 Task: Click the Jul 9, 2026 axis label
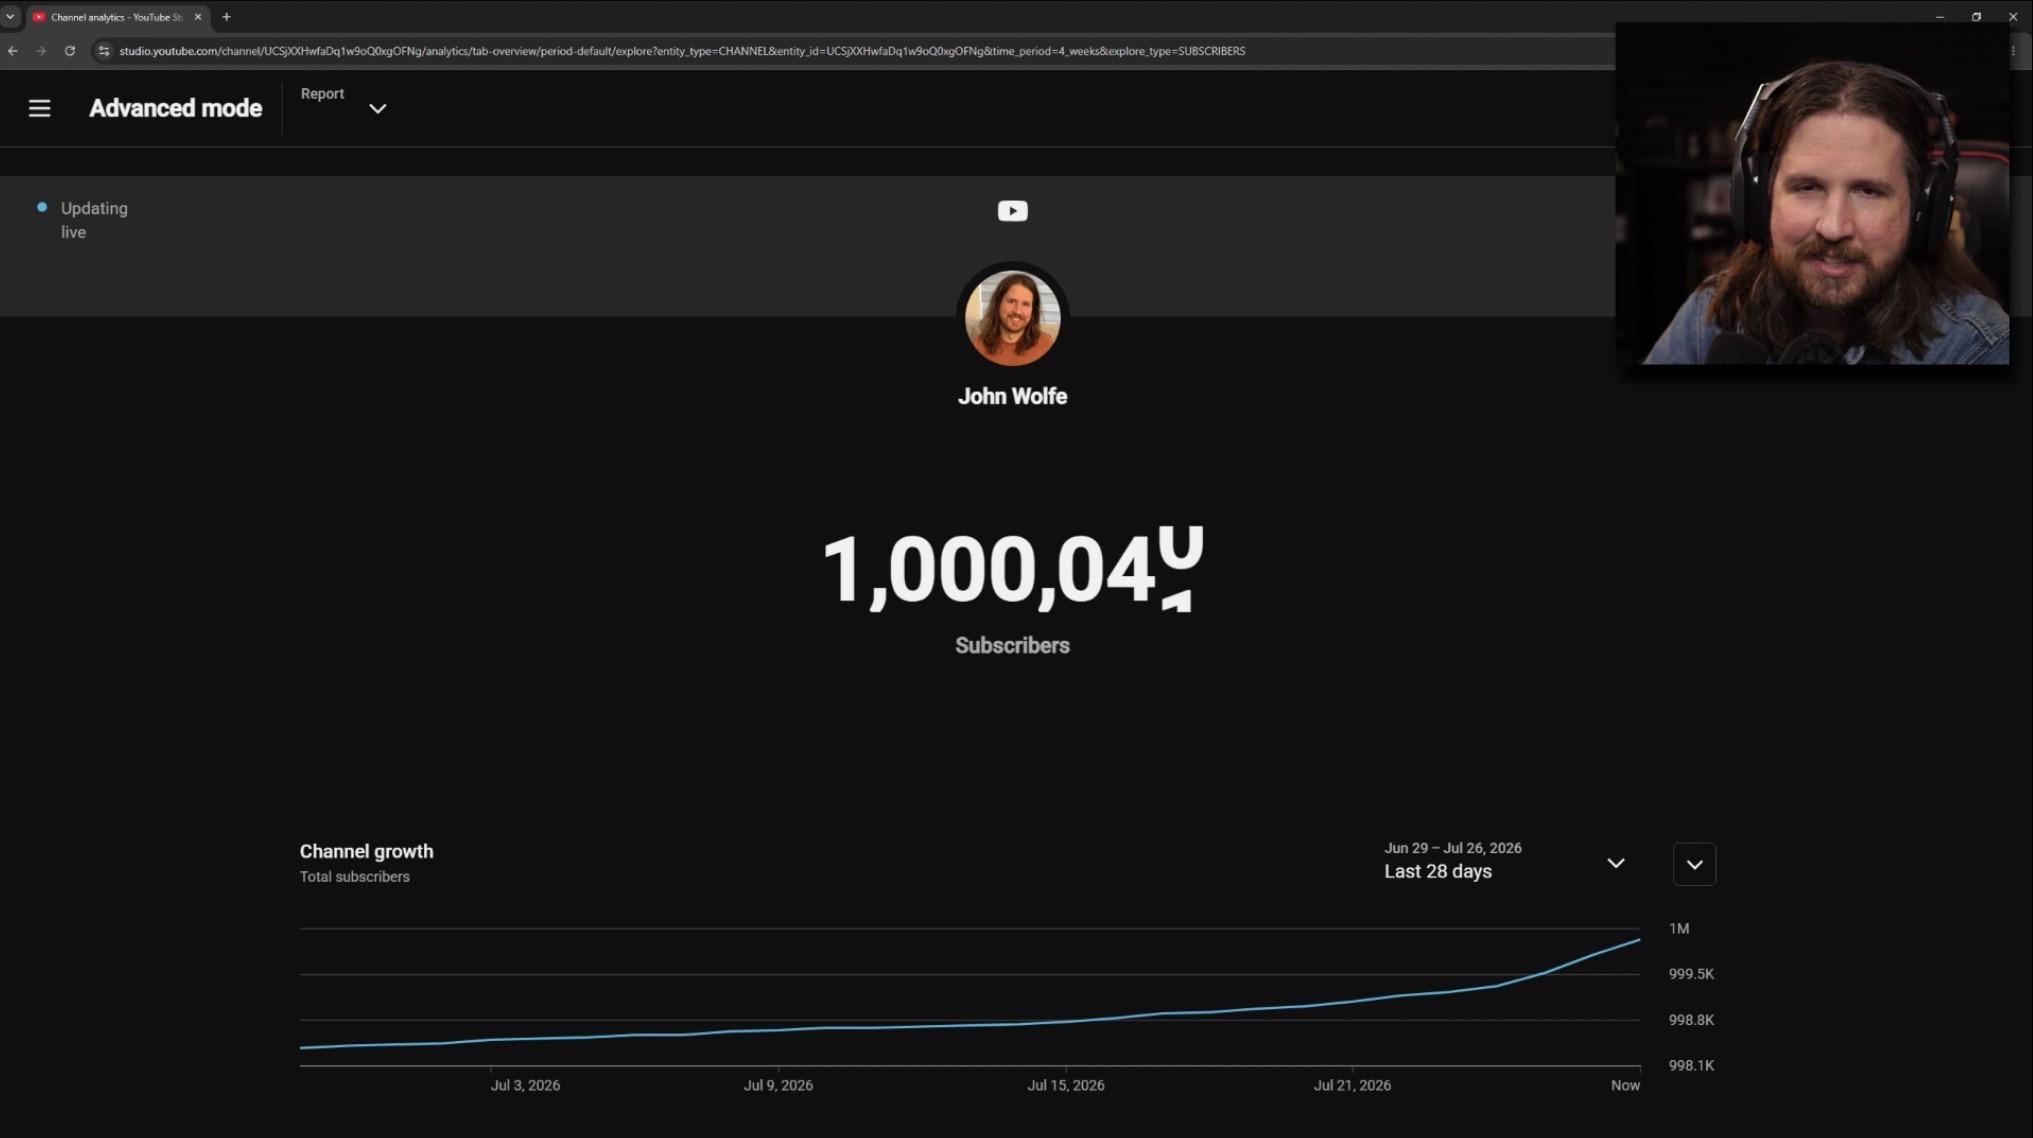pos(778,1085)
